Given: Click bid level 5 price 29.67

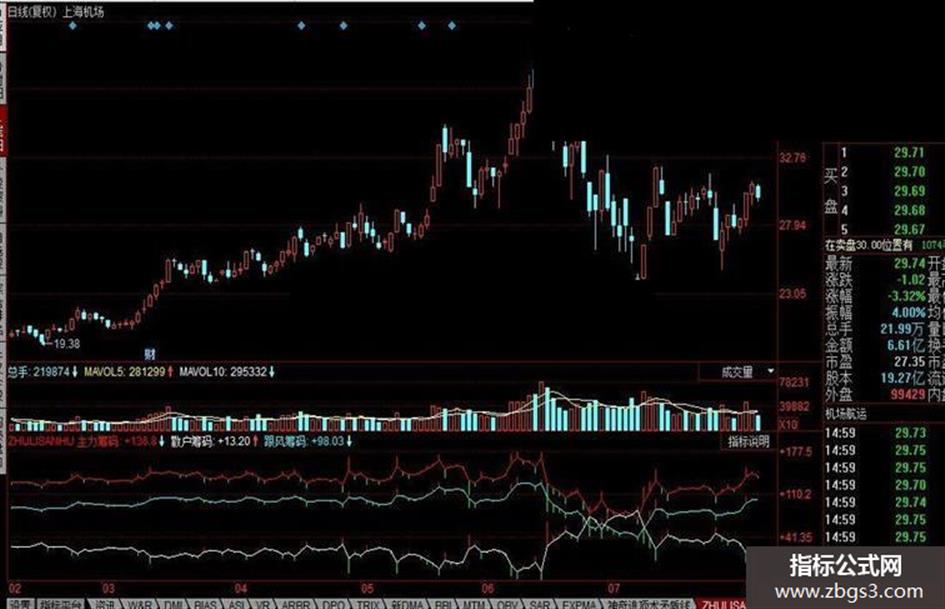Looking at the screenshot, I should click(x=909, y=230).
